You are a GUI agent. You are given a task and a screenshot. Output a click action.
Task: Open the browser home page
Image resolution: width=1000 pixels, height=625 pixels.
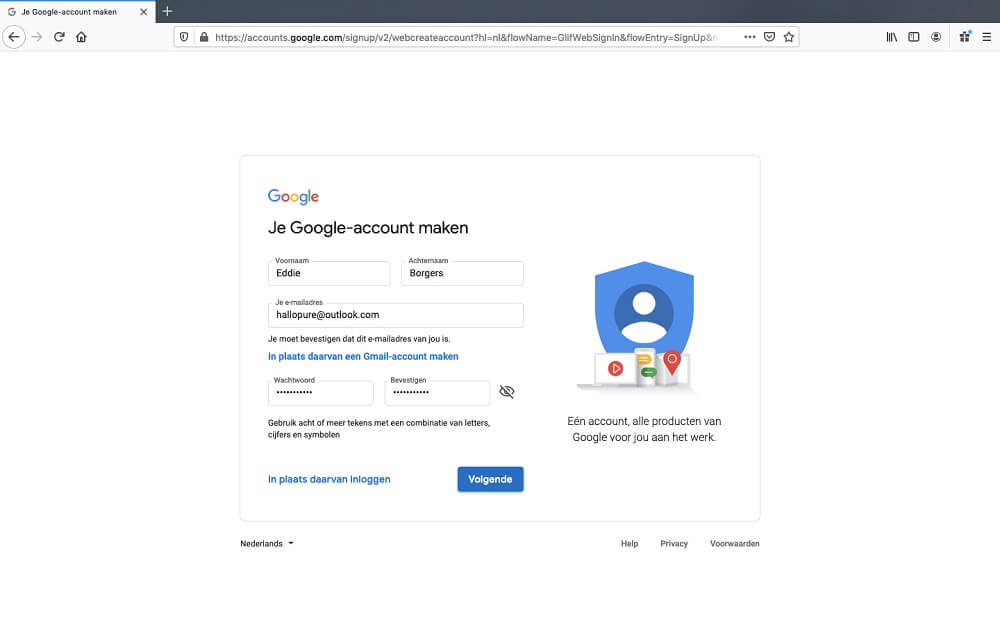(x=81, y=37)
